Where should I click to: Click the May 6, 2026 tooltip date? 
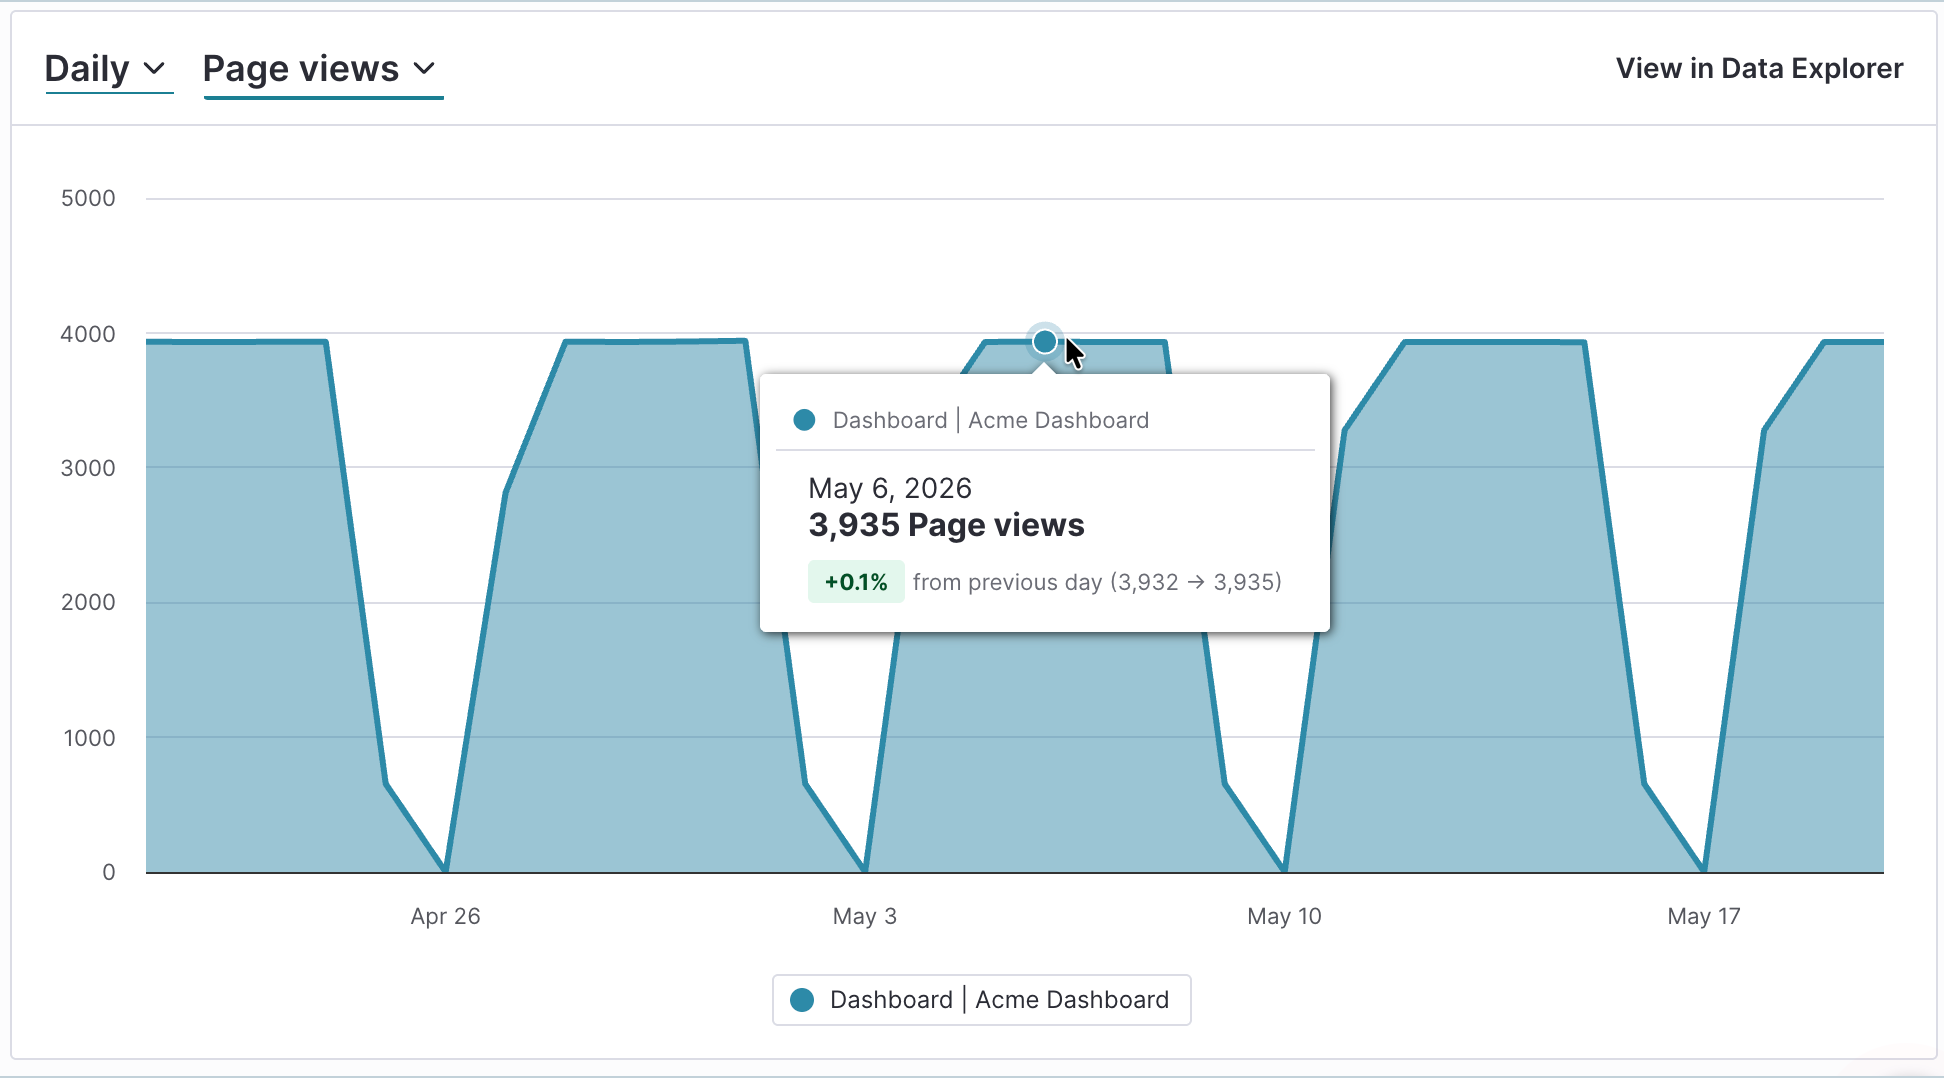coord(890,488)
